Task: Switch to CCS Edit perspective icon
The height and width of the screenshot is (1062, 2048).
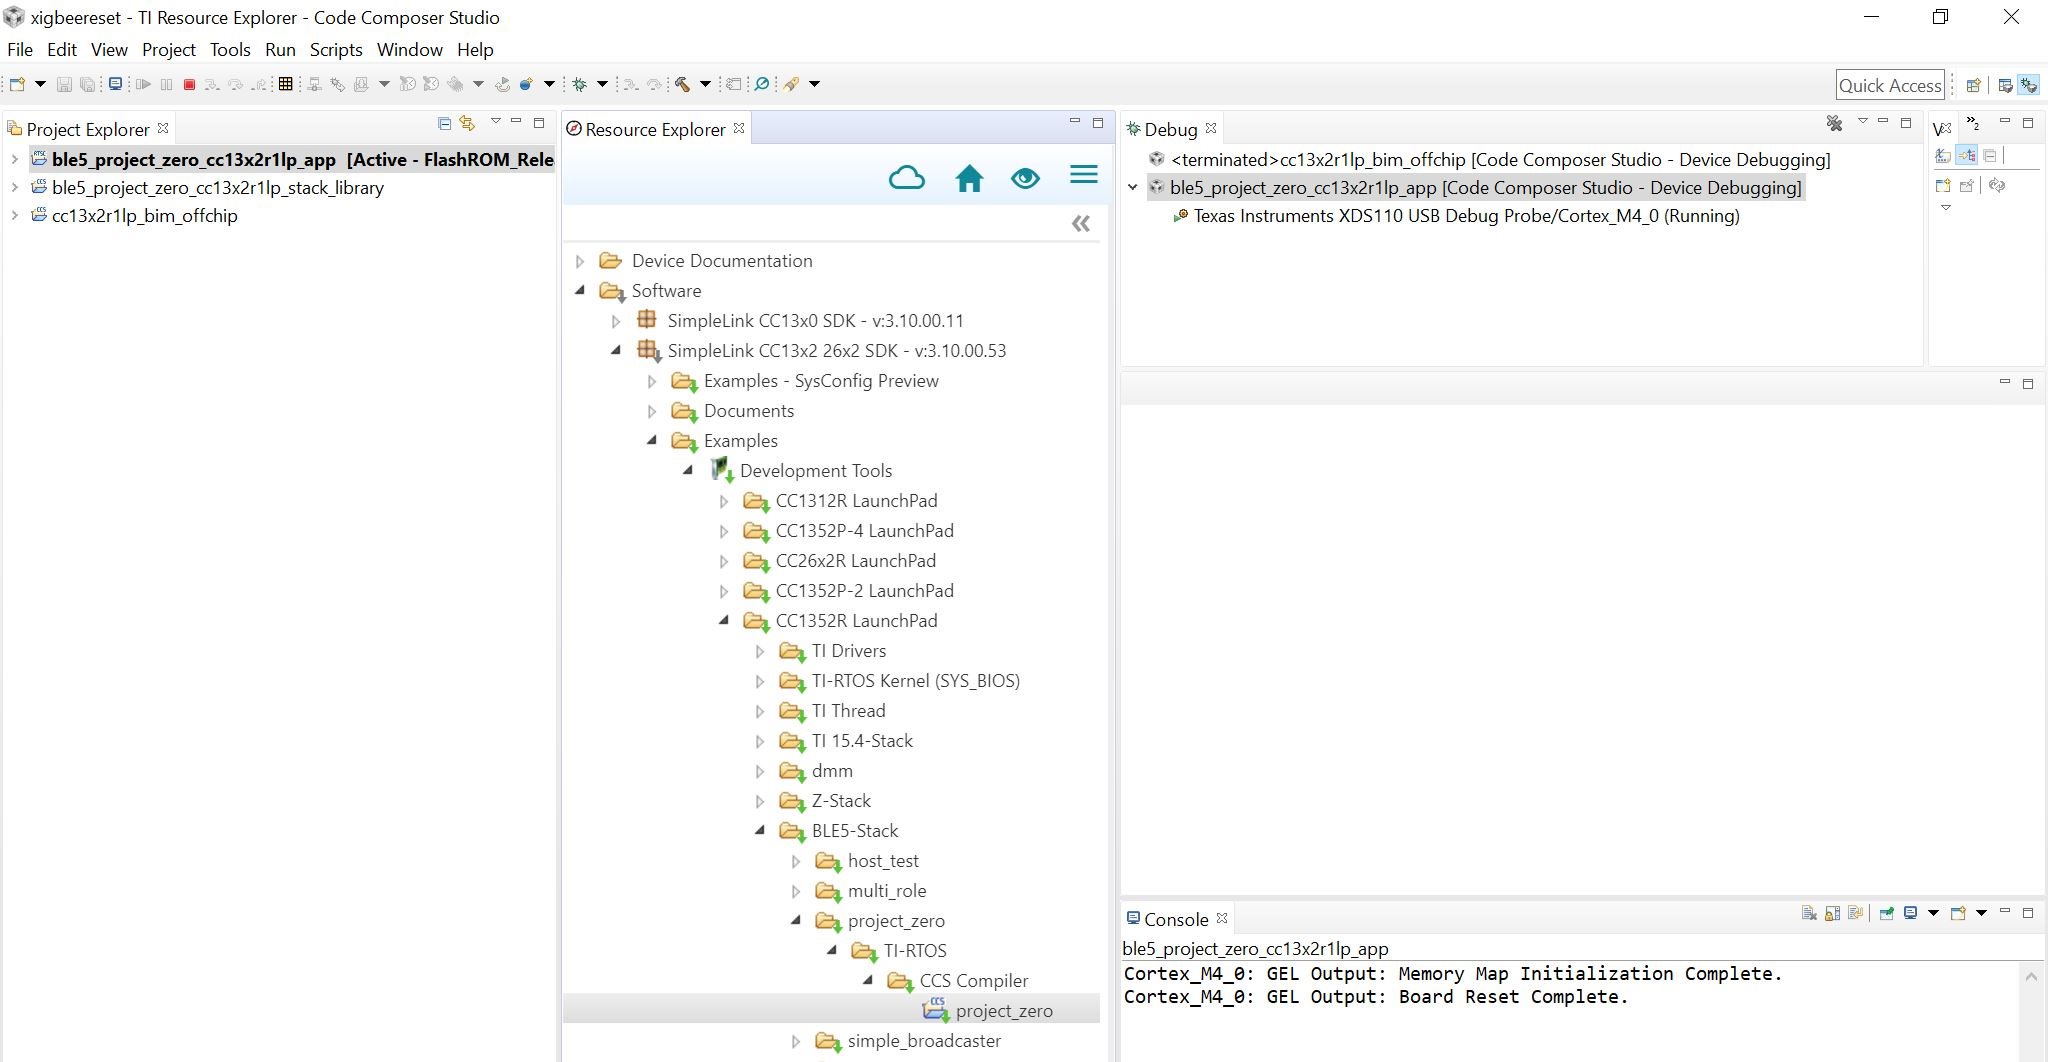Action: coord(2005,86)
